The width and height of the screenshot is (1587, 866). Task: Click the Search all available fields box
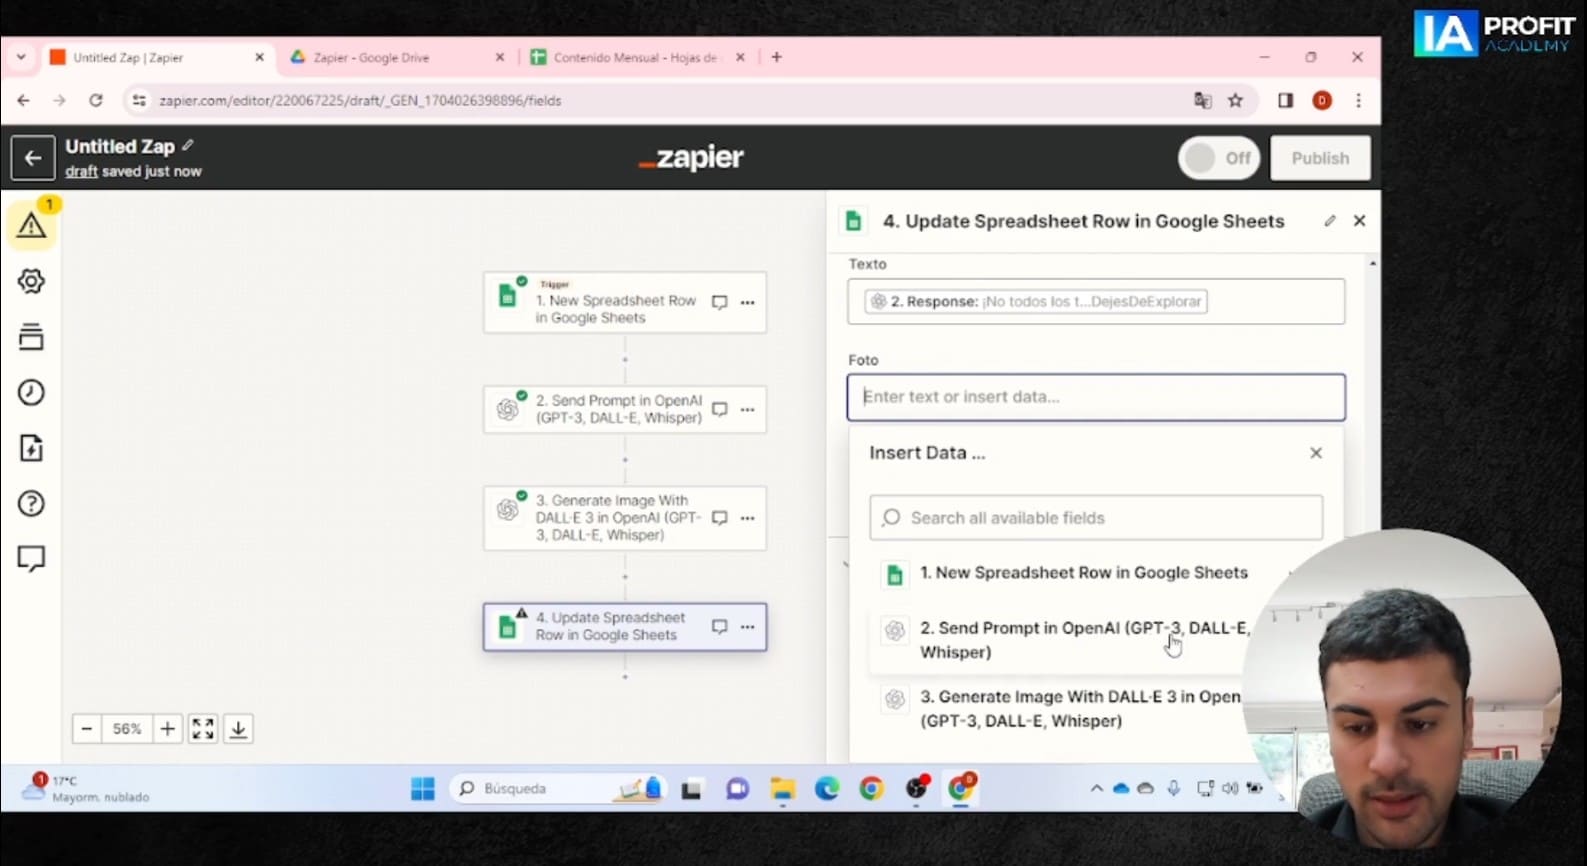[x=1096, y=518]
